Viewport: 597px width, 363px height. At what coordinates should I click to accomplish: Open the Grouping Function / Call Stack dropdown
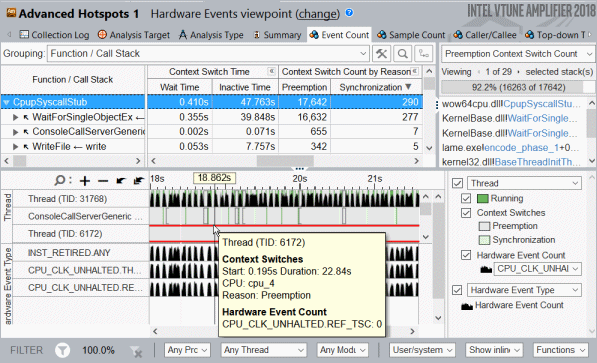click(x=208, y=54)
